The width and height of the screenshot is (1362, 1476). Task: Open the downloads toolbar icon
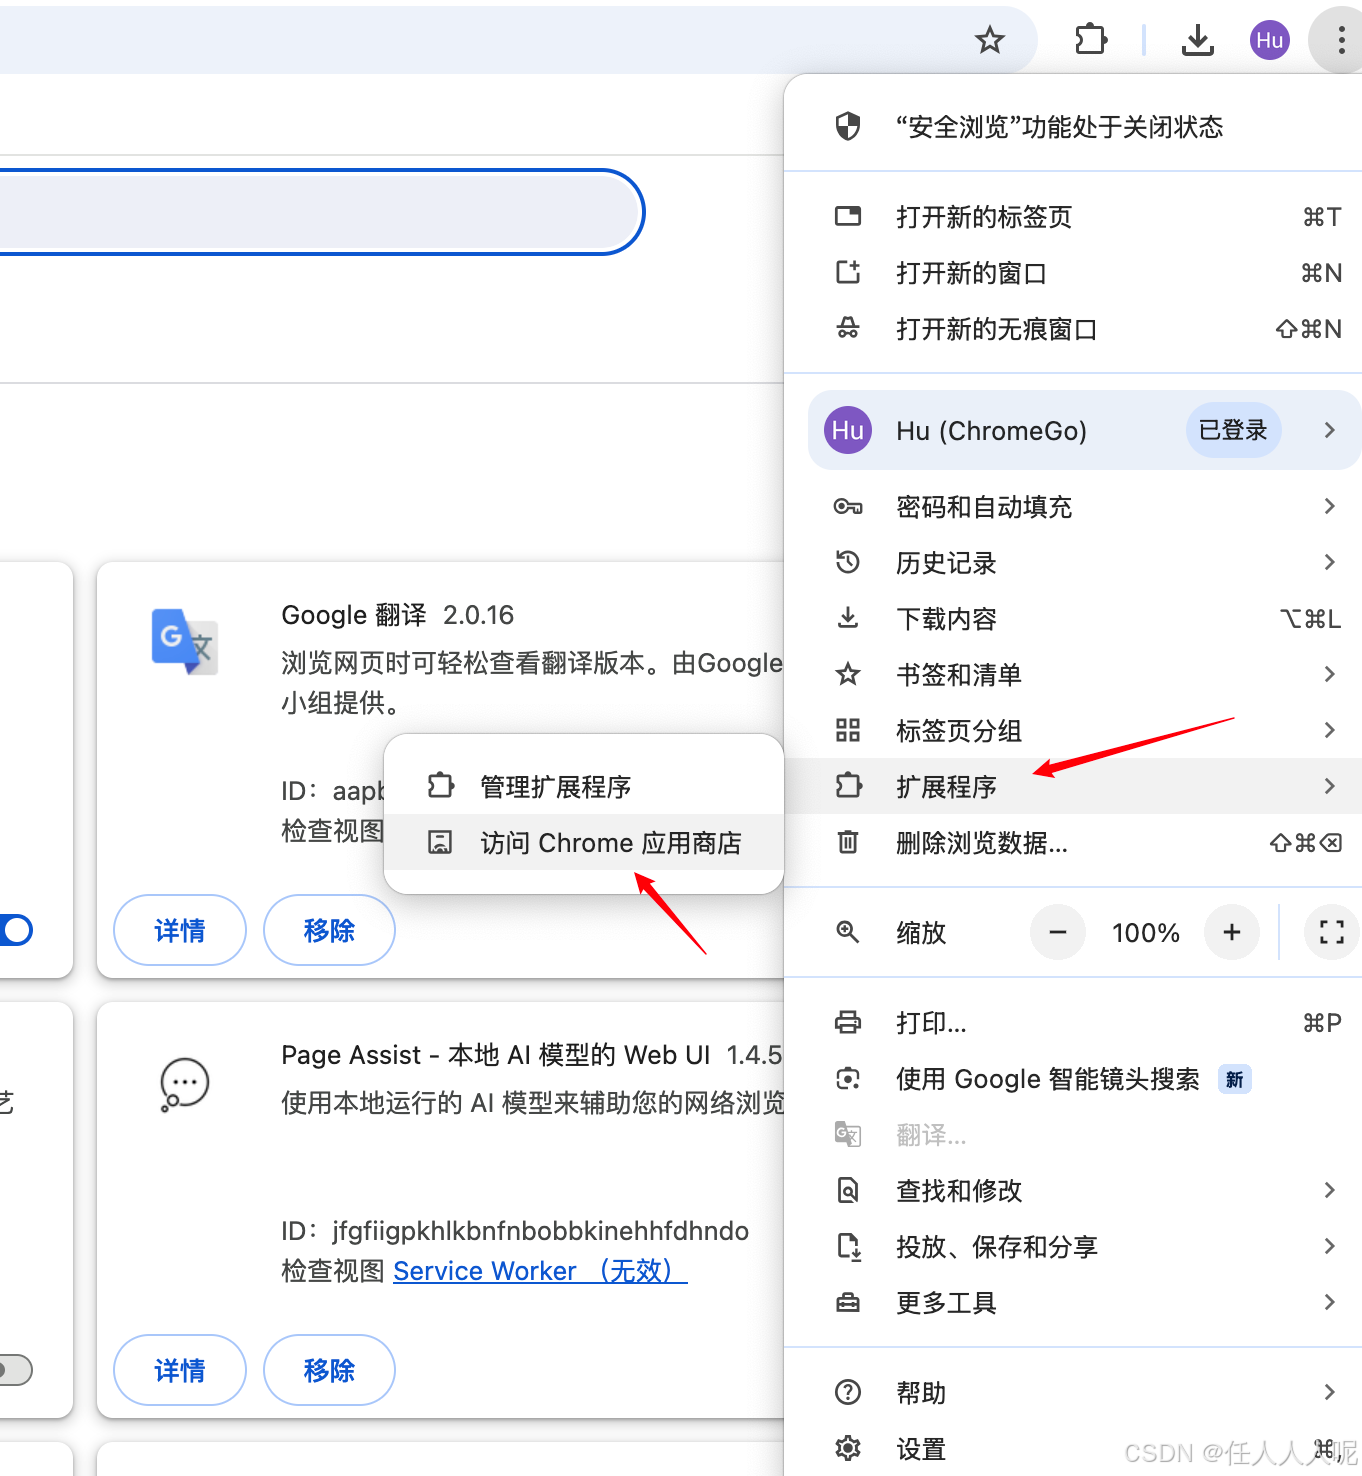(x=1197, y=40)
